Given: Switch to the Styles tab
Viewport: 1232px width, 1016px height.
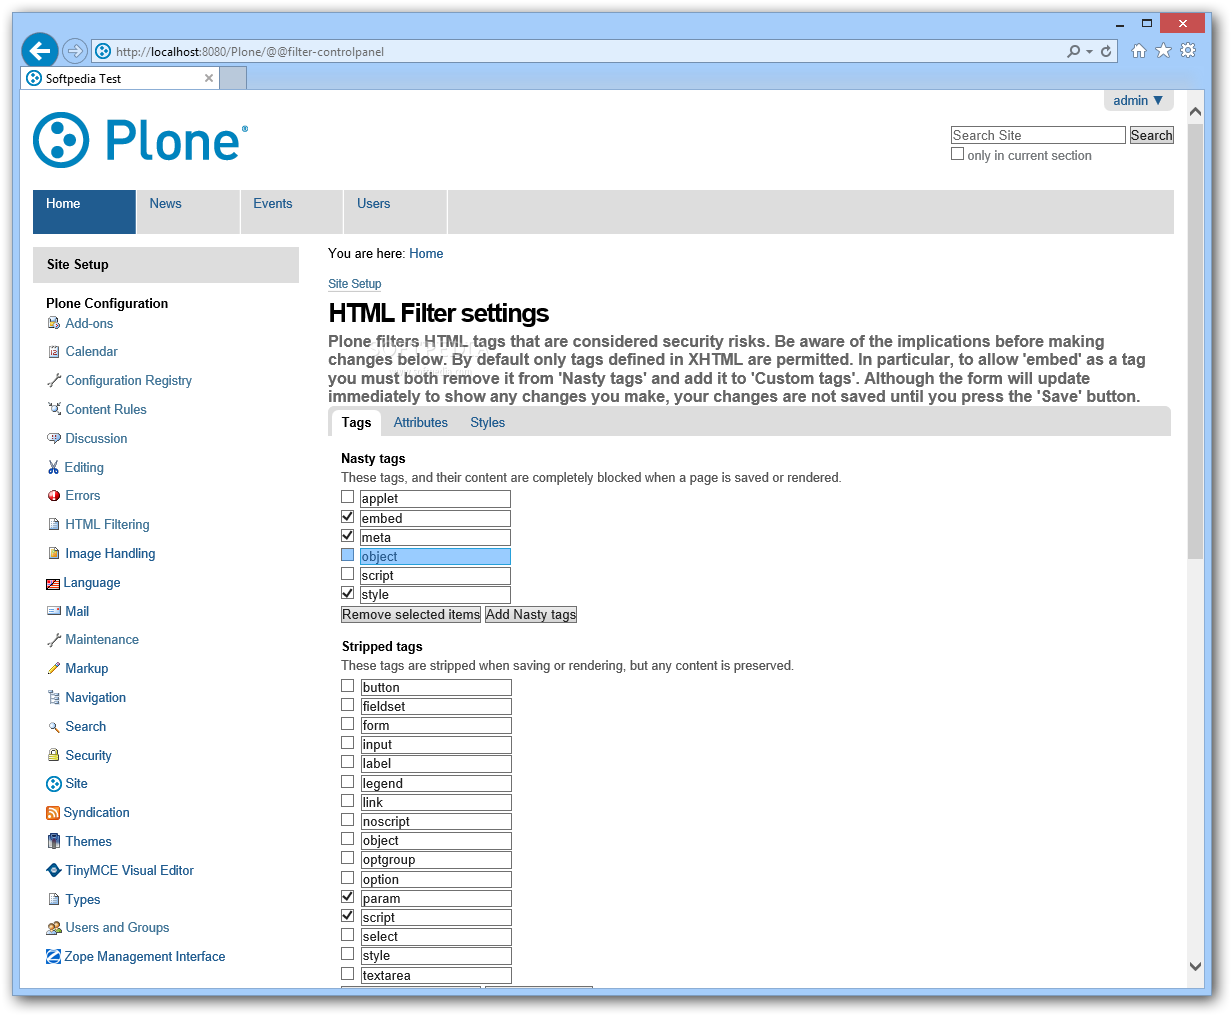Looking at the screenshot, I should pos(487,422).
